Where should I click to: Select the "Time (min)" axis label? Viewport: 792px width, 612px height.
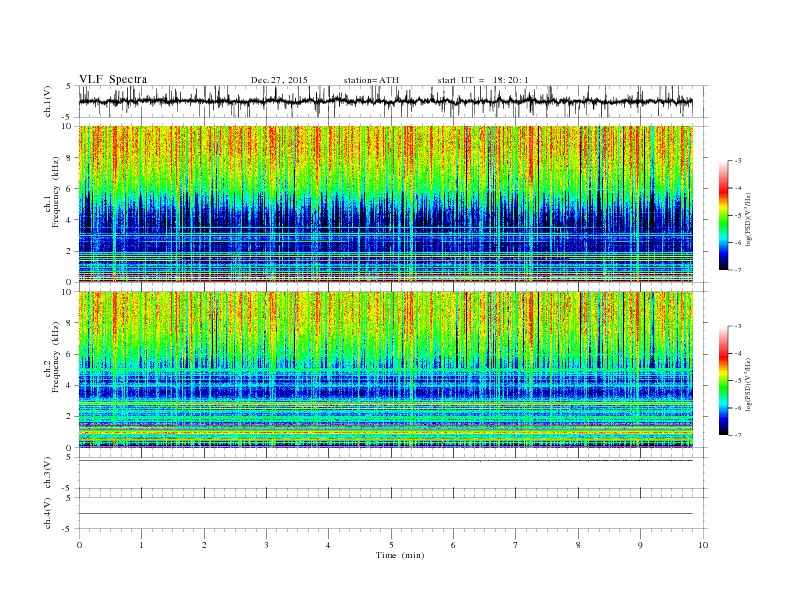pos(400,555)
